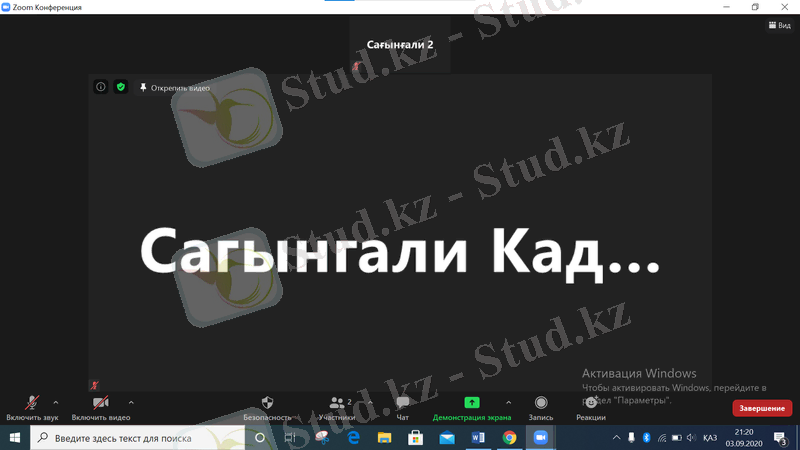The image size is (800, 450).
Task: Open the Безопасность security menu
Action: [x=267, y=408]
